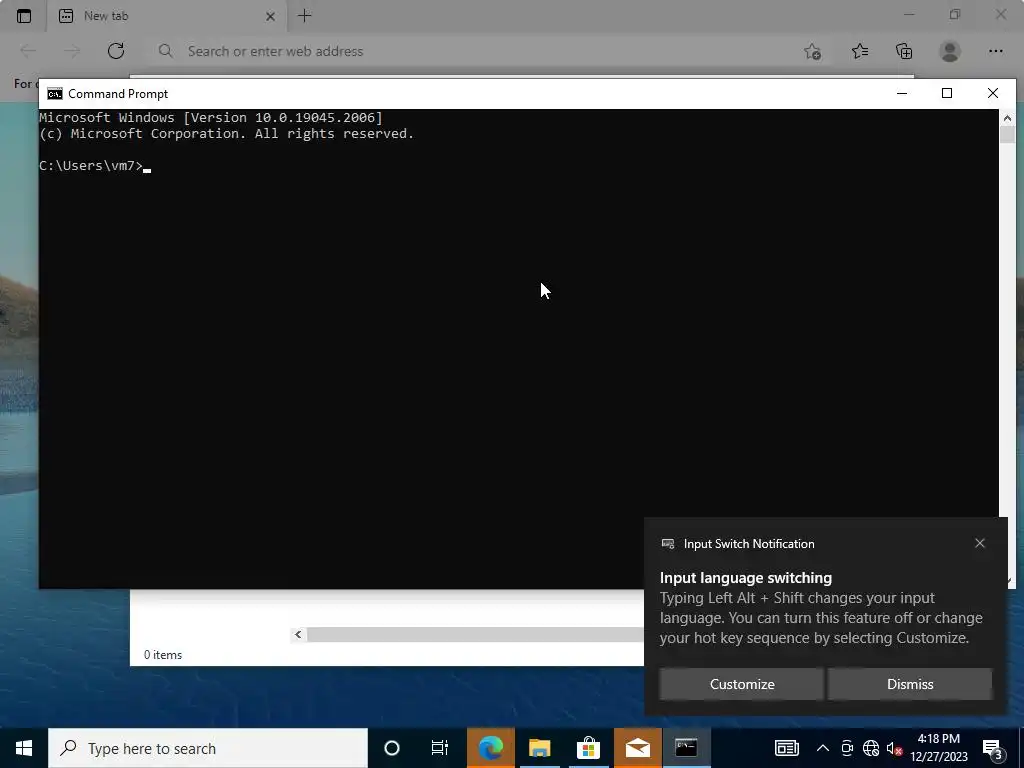Close the Command Prompt window
Image resolution: width=1024 pixels, height=768 pixels.
click(x=993, y=93)
